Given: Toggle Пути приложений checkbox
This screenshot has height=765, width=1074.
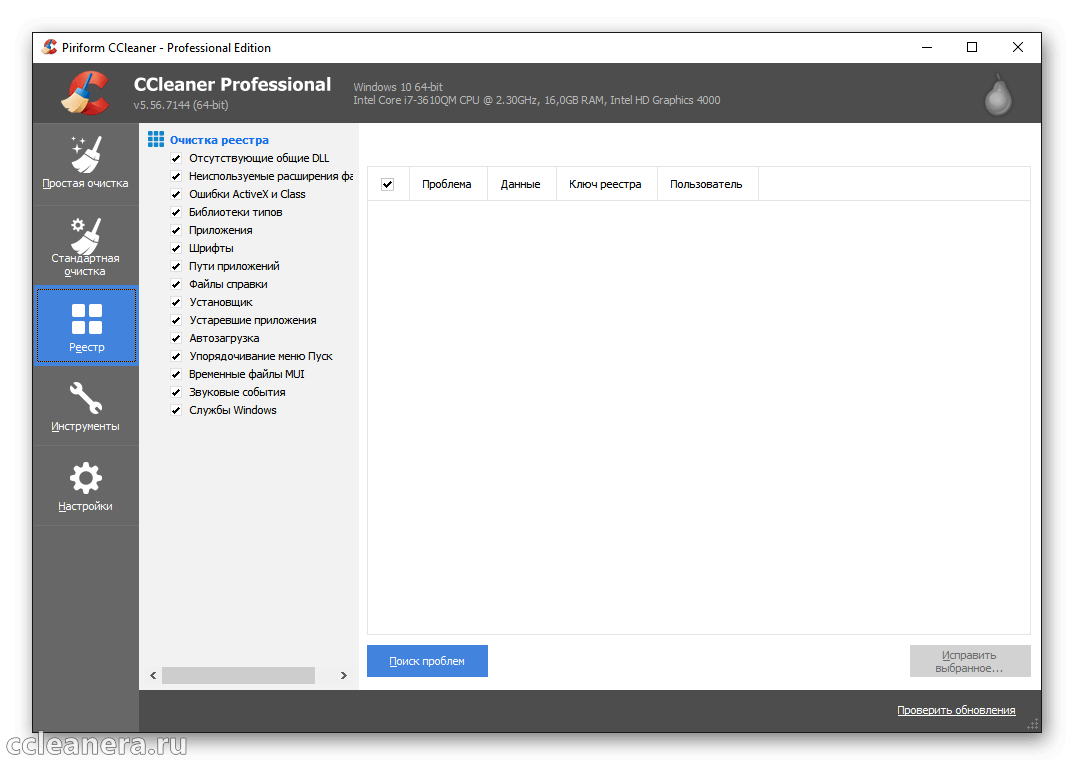Looking at the screenshot, I should tap(176, 266).
